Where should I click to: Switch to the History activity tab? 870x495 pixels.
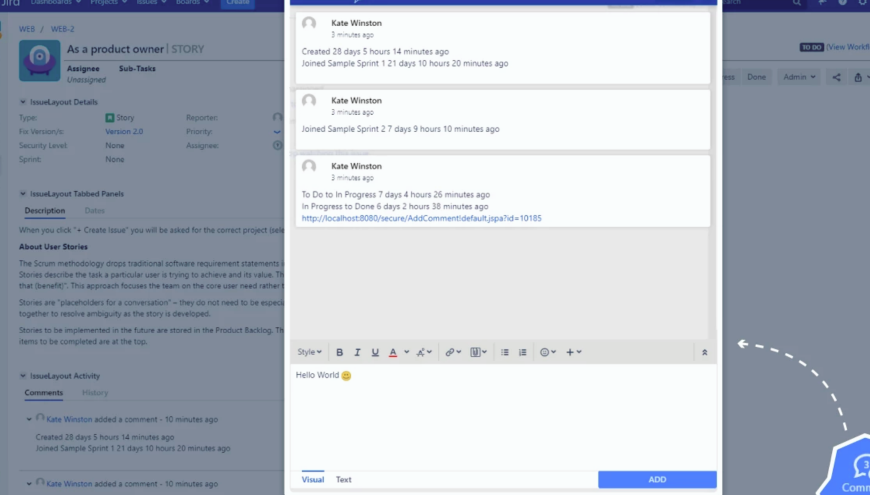pos(95,393)
